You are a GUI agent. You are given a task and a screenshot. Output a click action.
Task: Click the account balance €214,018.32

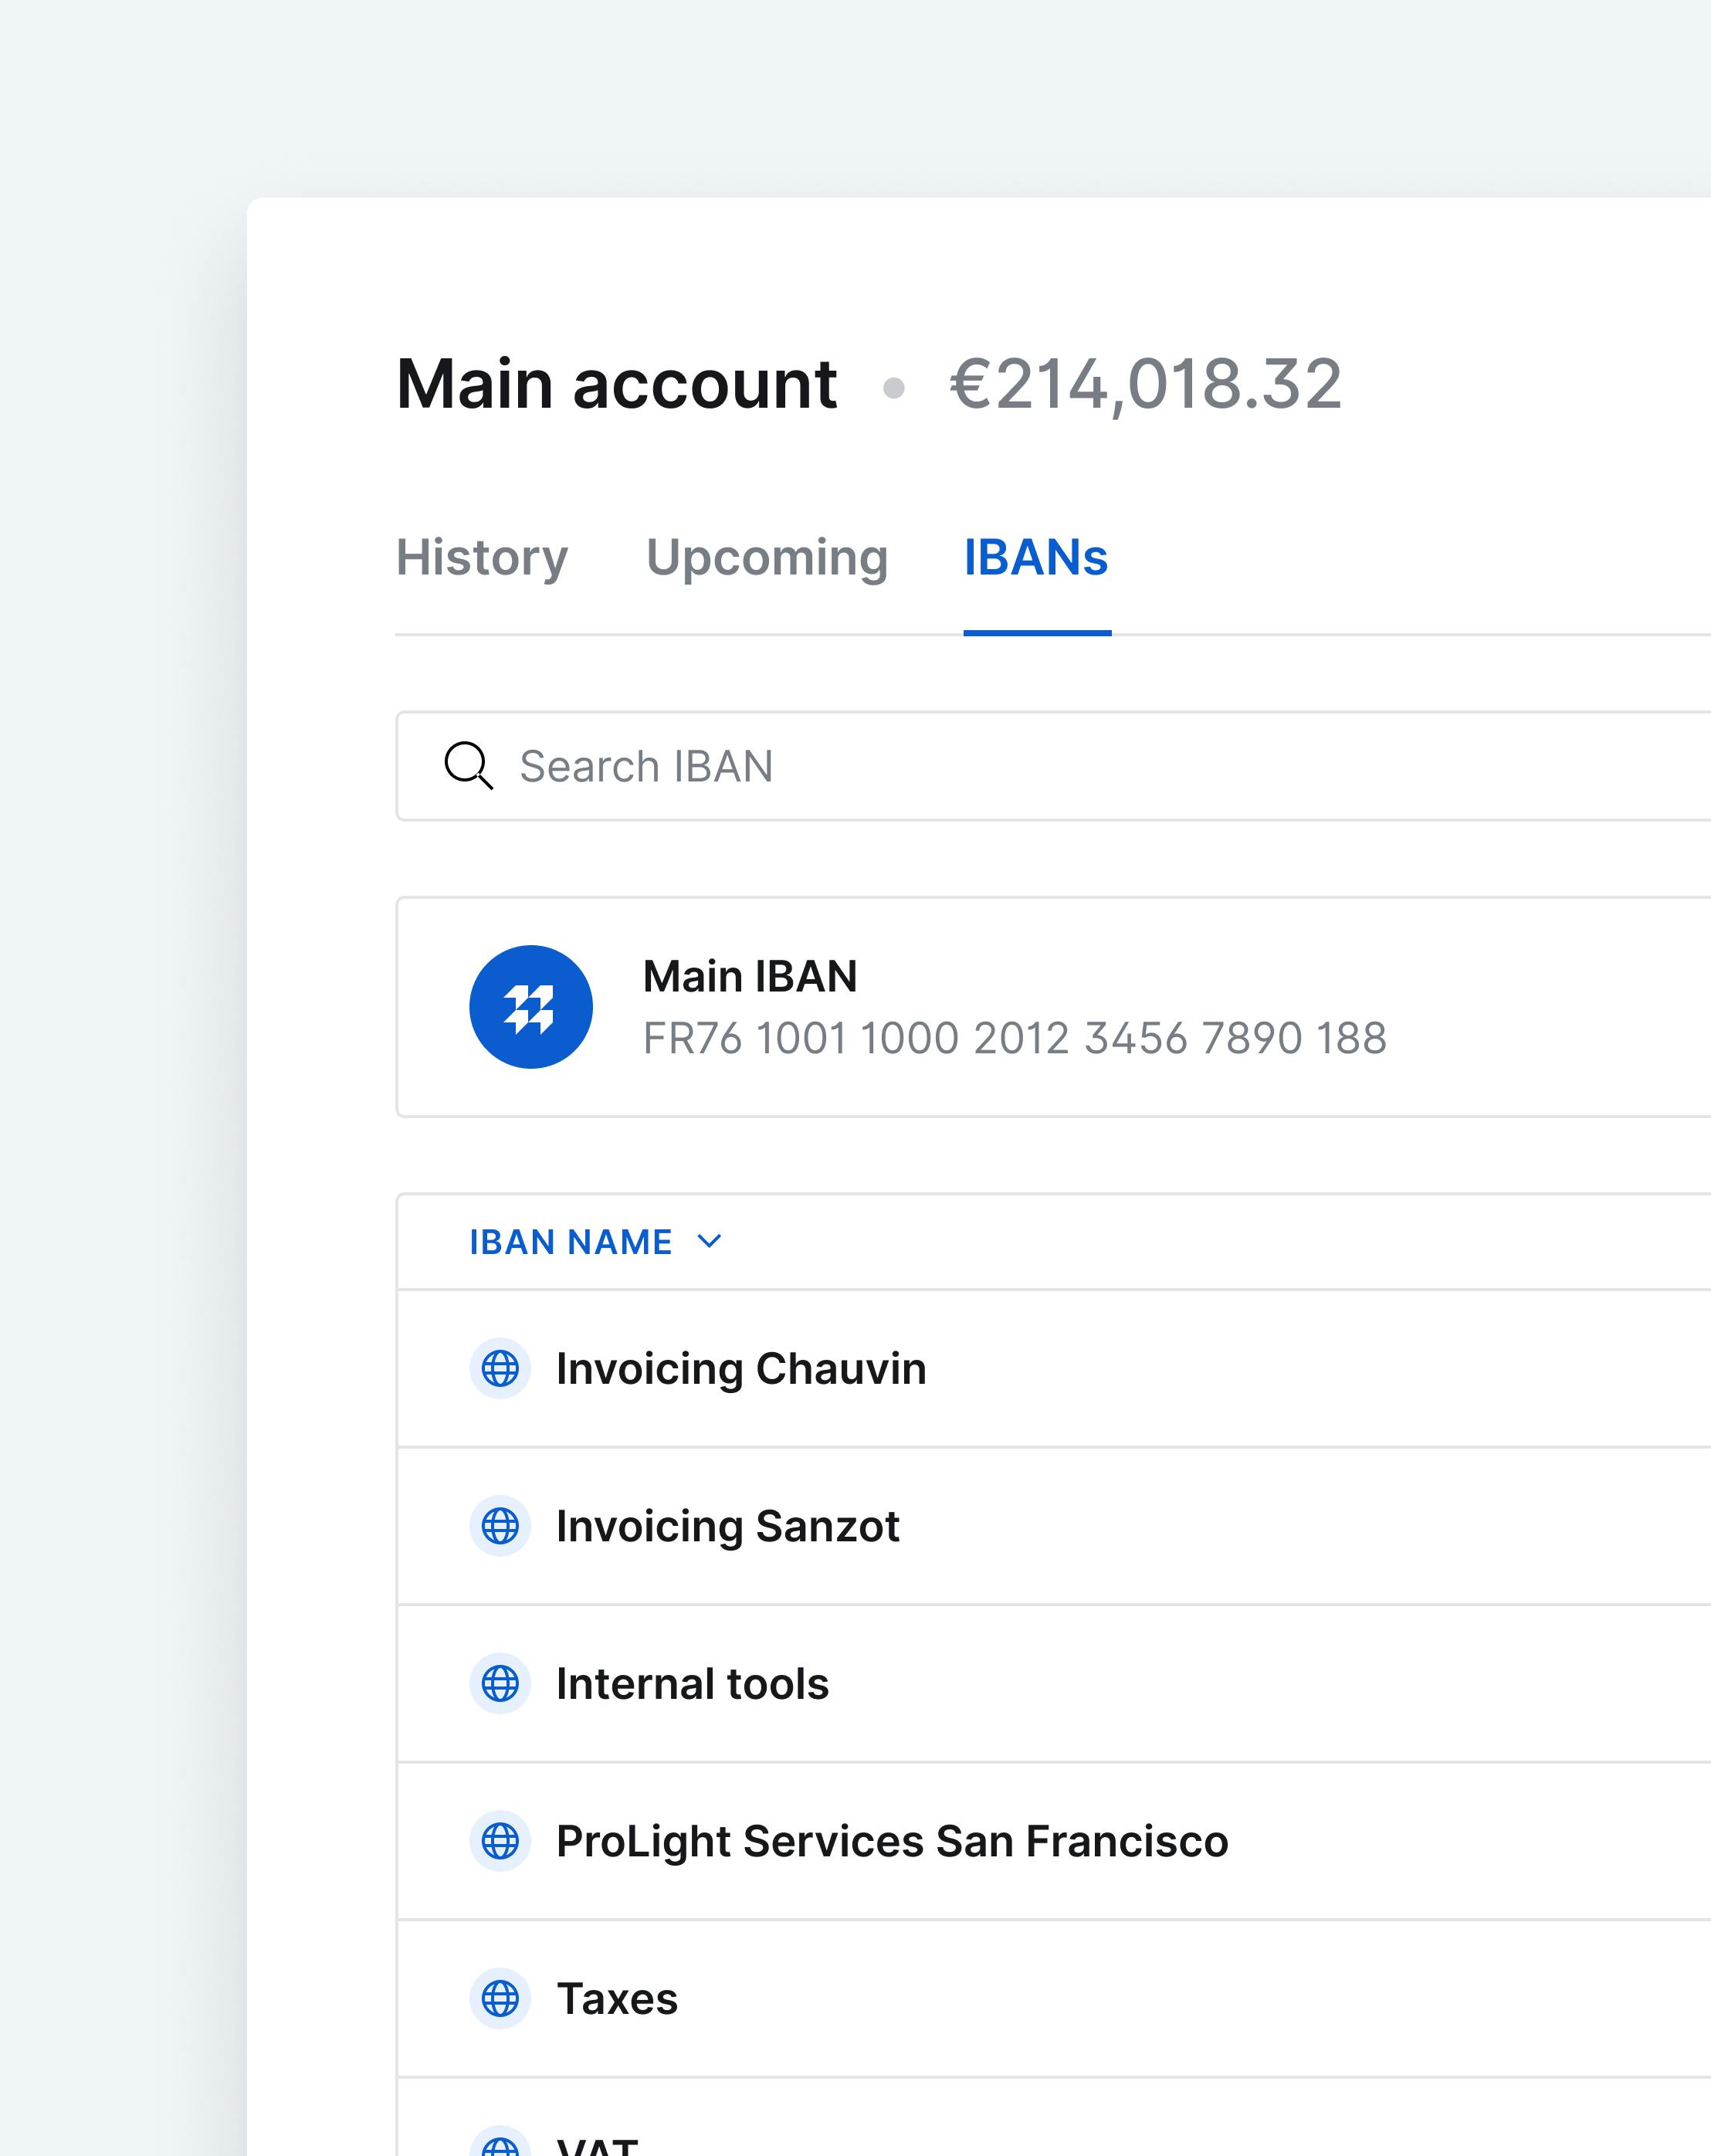point(1146,382)
